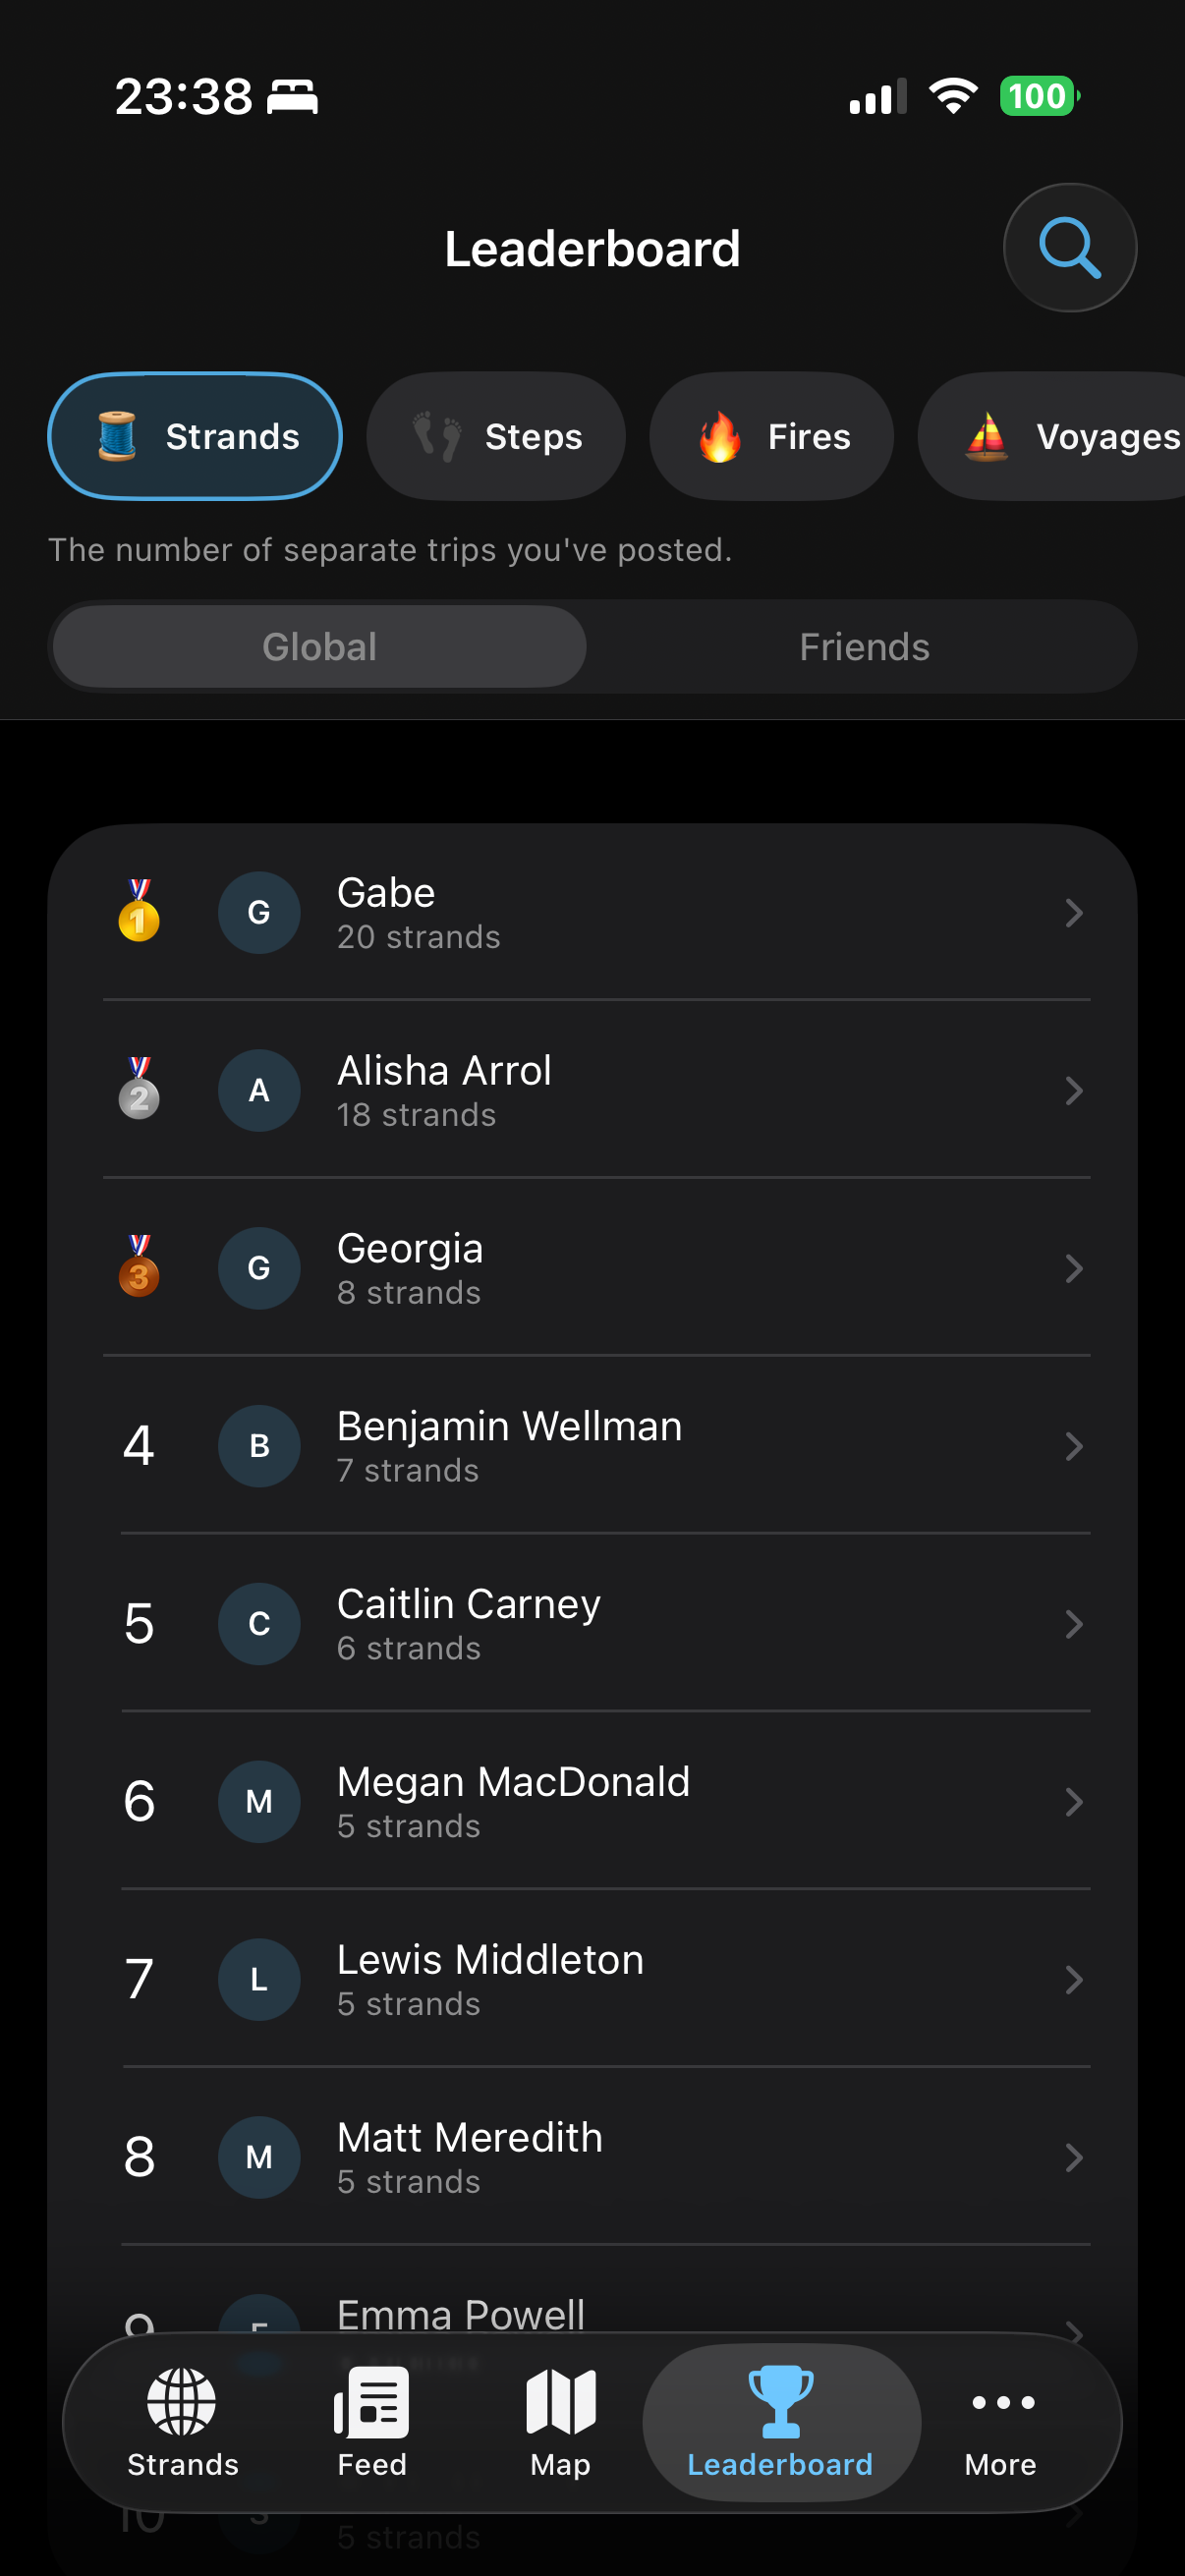Tap Alisha Arrol's avatar circle
This screenshot has width=1185, height=2576.
tap(259, 1090)
